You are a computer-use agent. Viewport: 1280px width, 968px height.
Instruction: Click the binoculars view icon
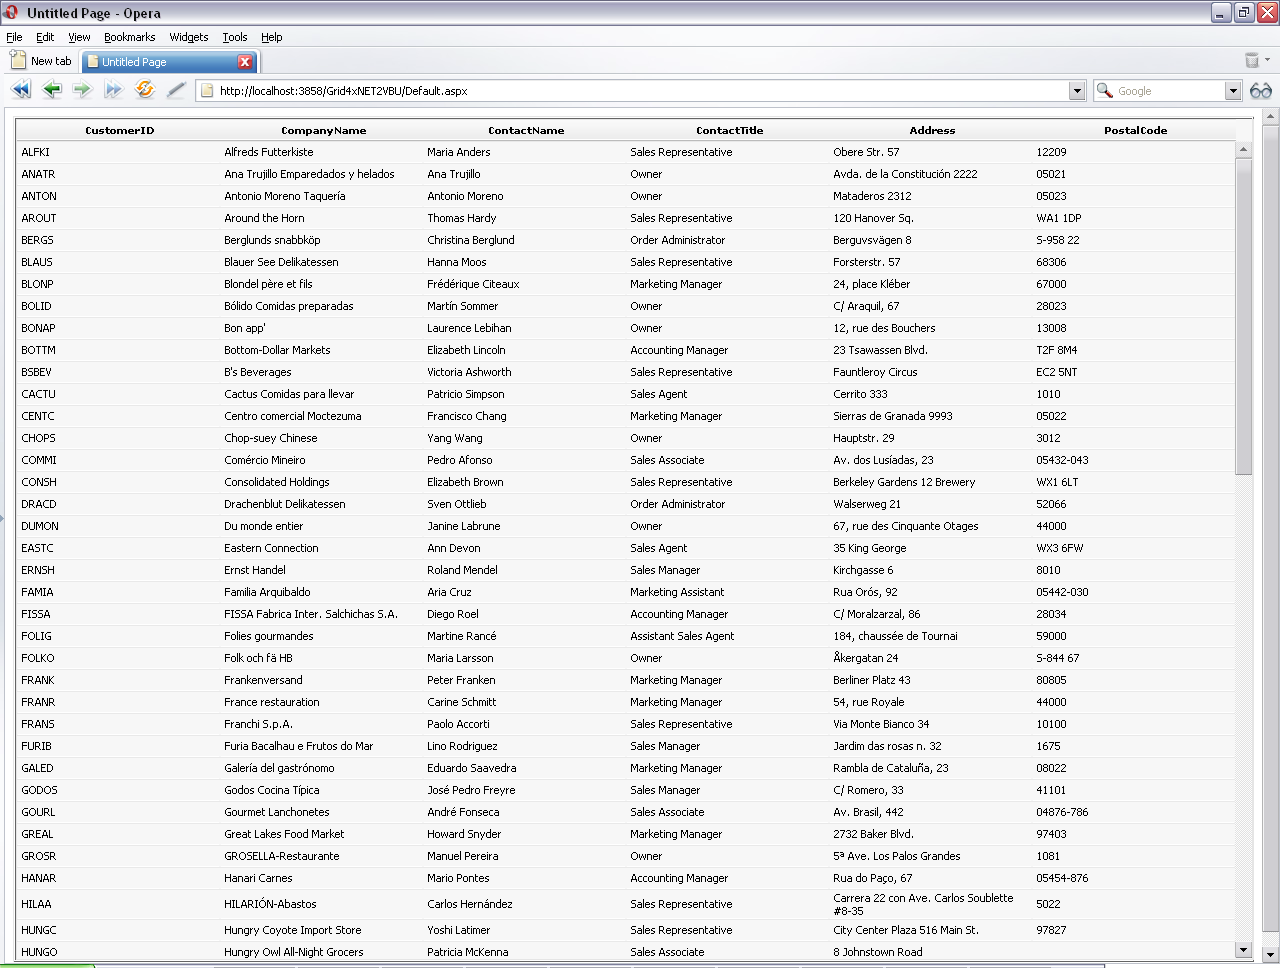[1261, 91]
